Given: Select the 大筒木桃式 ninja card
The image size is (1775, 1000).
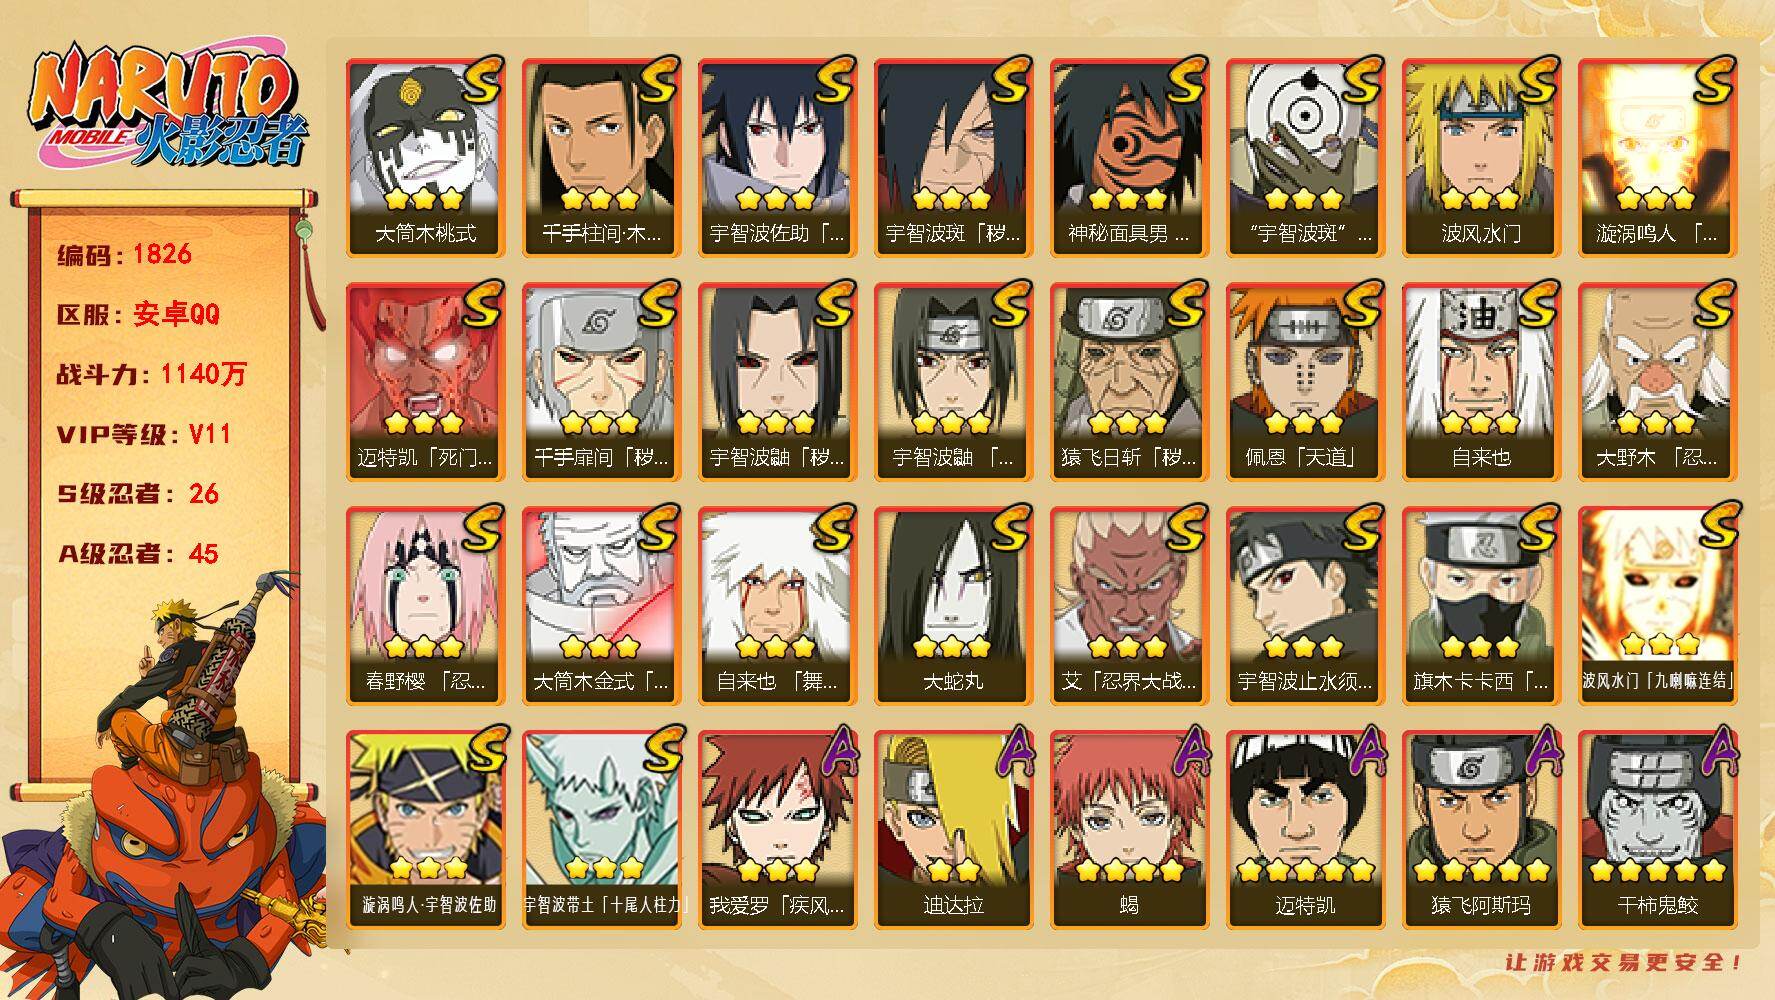Looking at the screenshot, I should point(426,158).
